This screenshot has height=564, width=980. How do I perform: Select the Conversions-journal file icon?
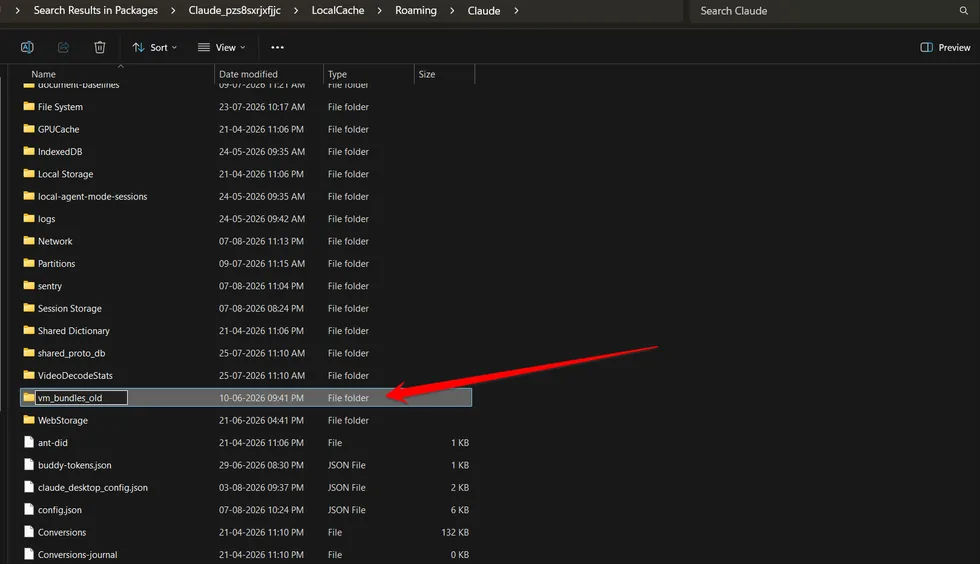click(29, 555)
